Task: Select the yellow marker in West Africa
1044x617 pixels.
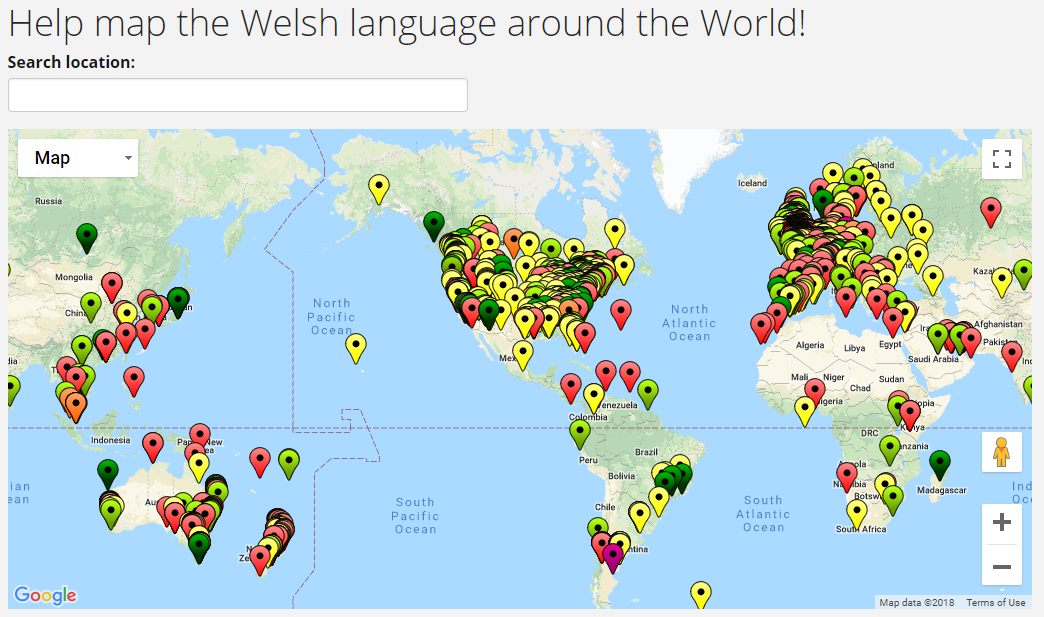Action: click(805, 408)
